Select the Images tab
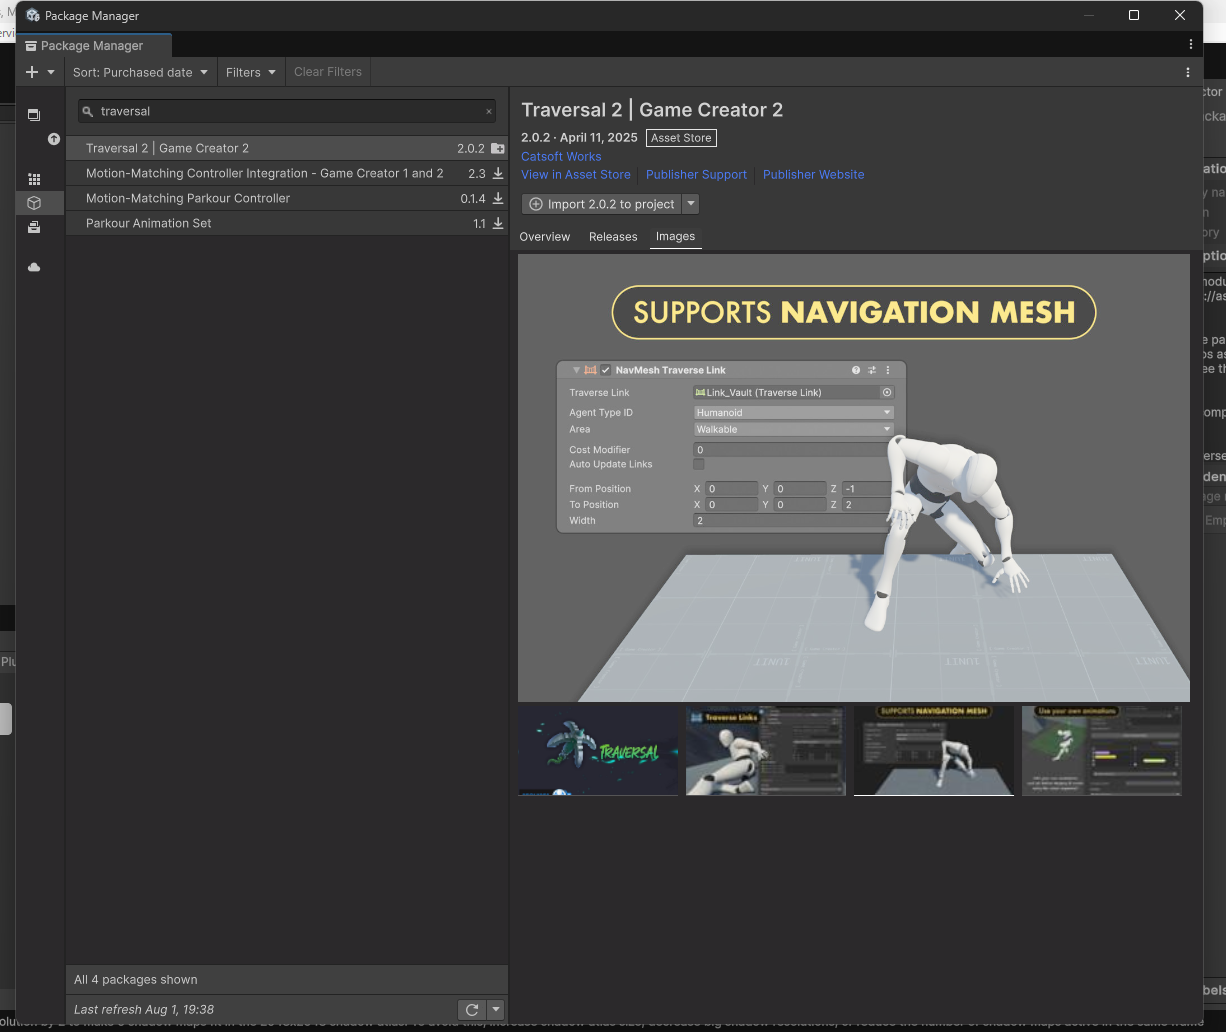1226x1032 pixels. [x=675, y=237]
